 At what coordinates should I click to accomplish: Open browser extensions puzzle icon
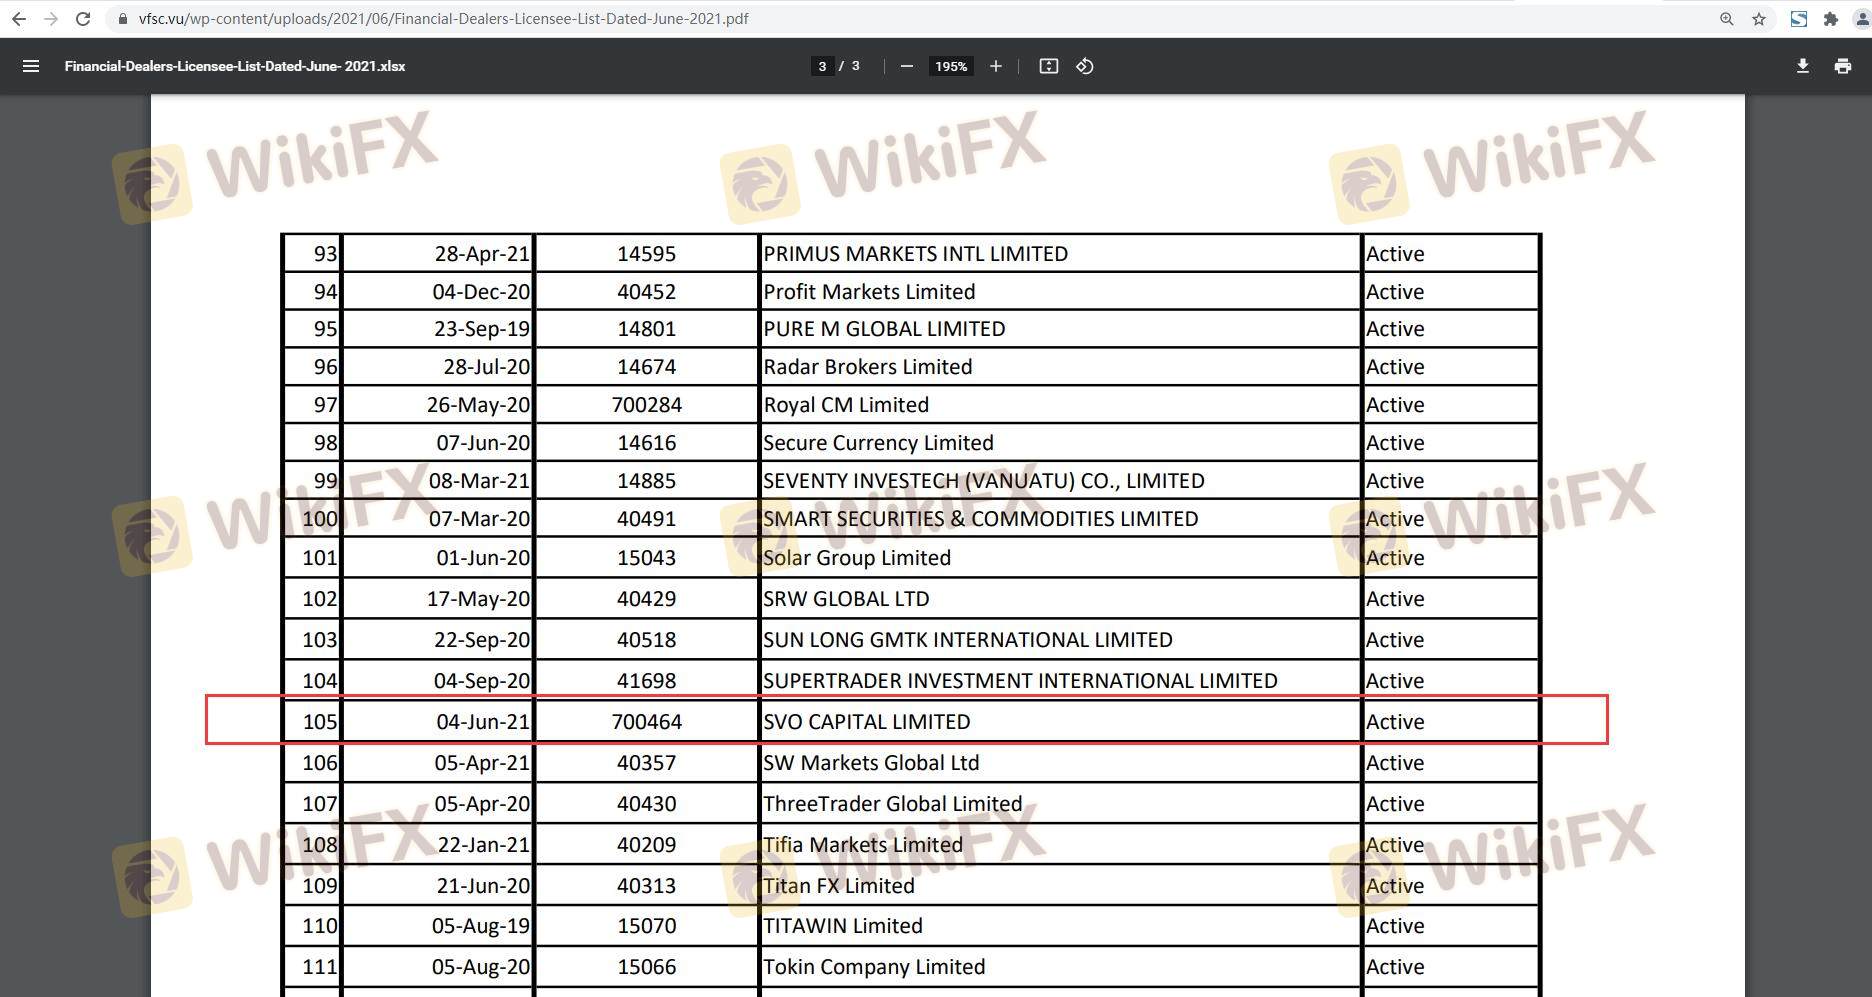pyautogui.click(x=1831, y=19)
